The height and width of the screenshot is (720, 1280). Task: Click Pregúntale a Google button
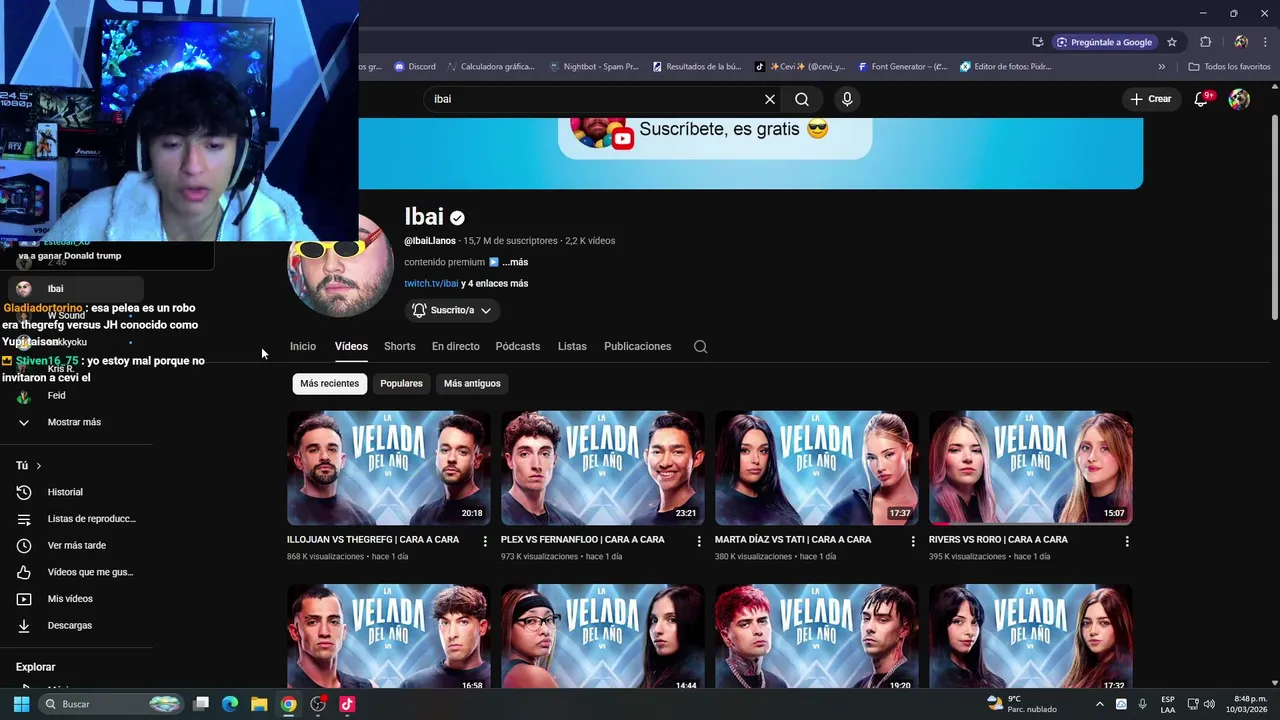(x=1107, y=42)
